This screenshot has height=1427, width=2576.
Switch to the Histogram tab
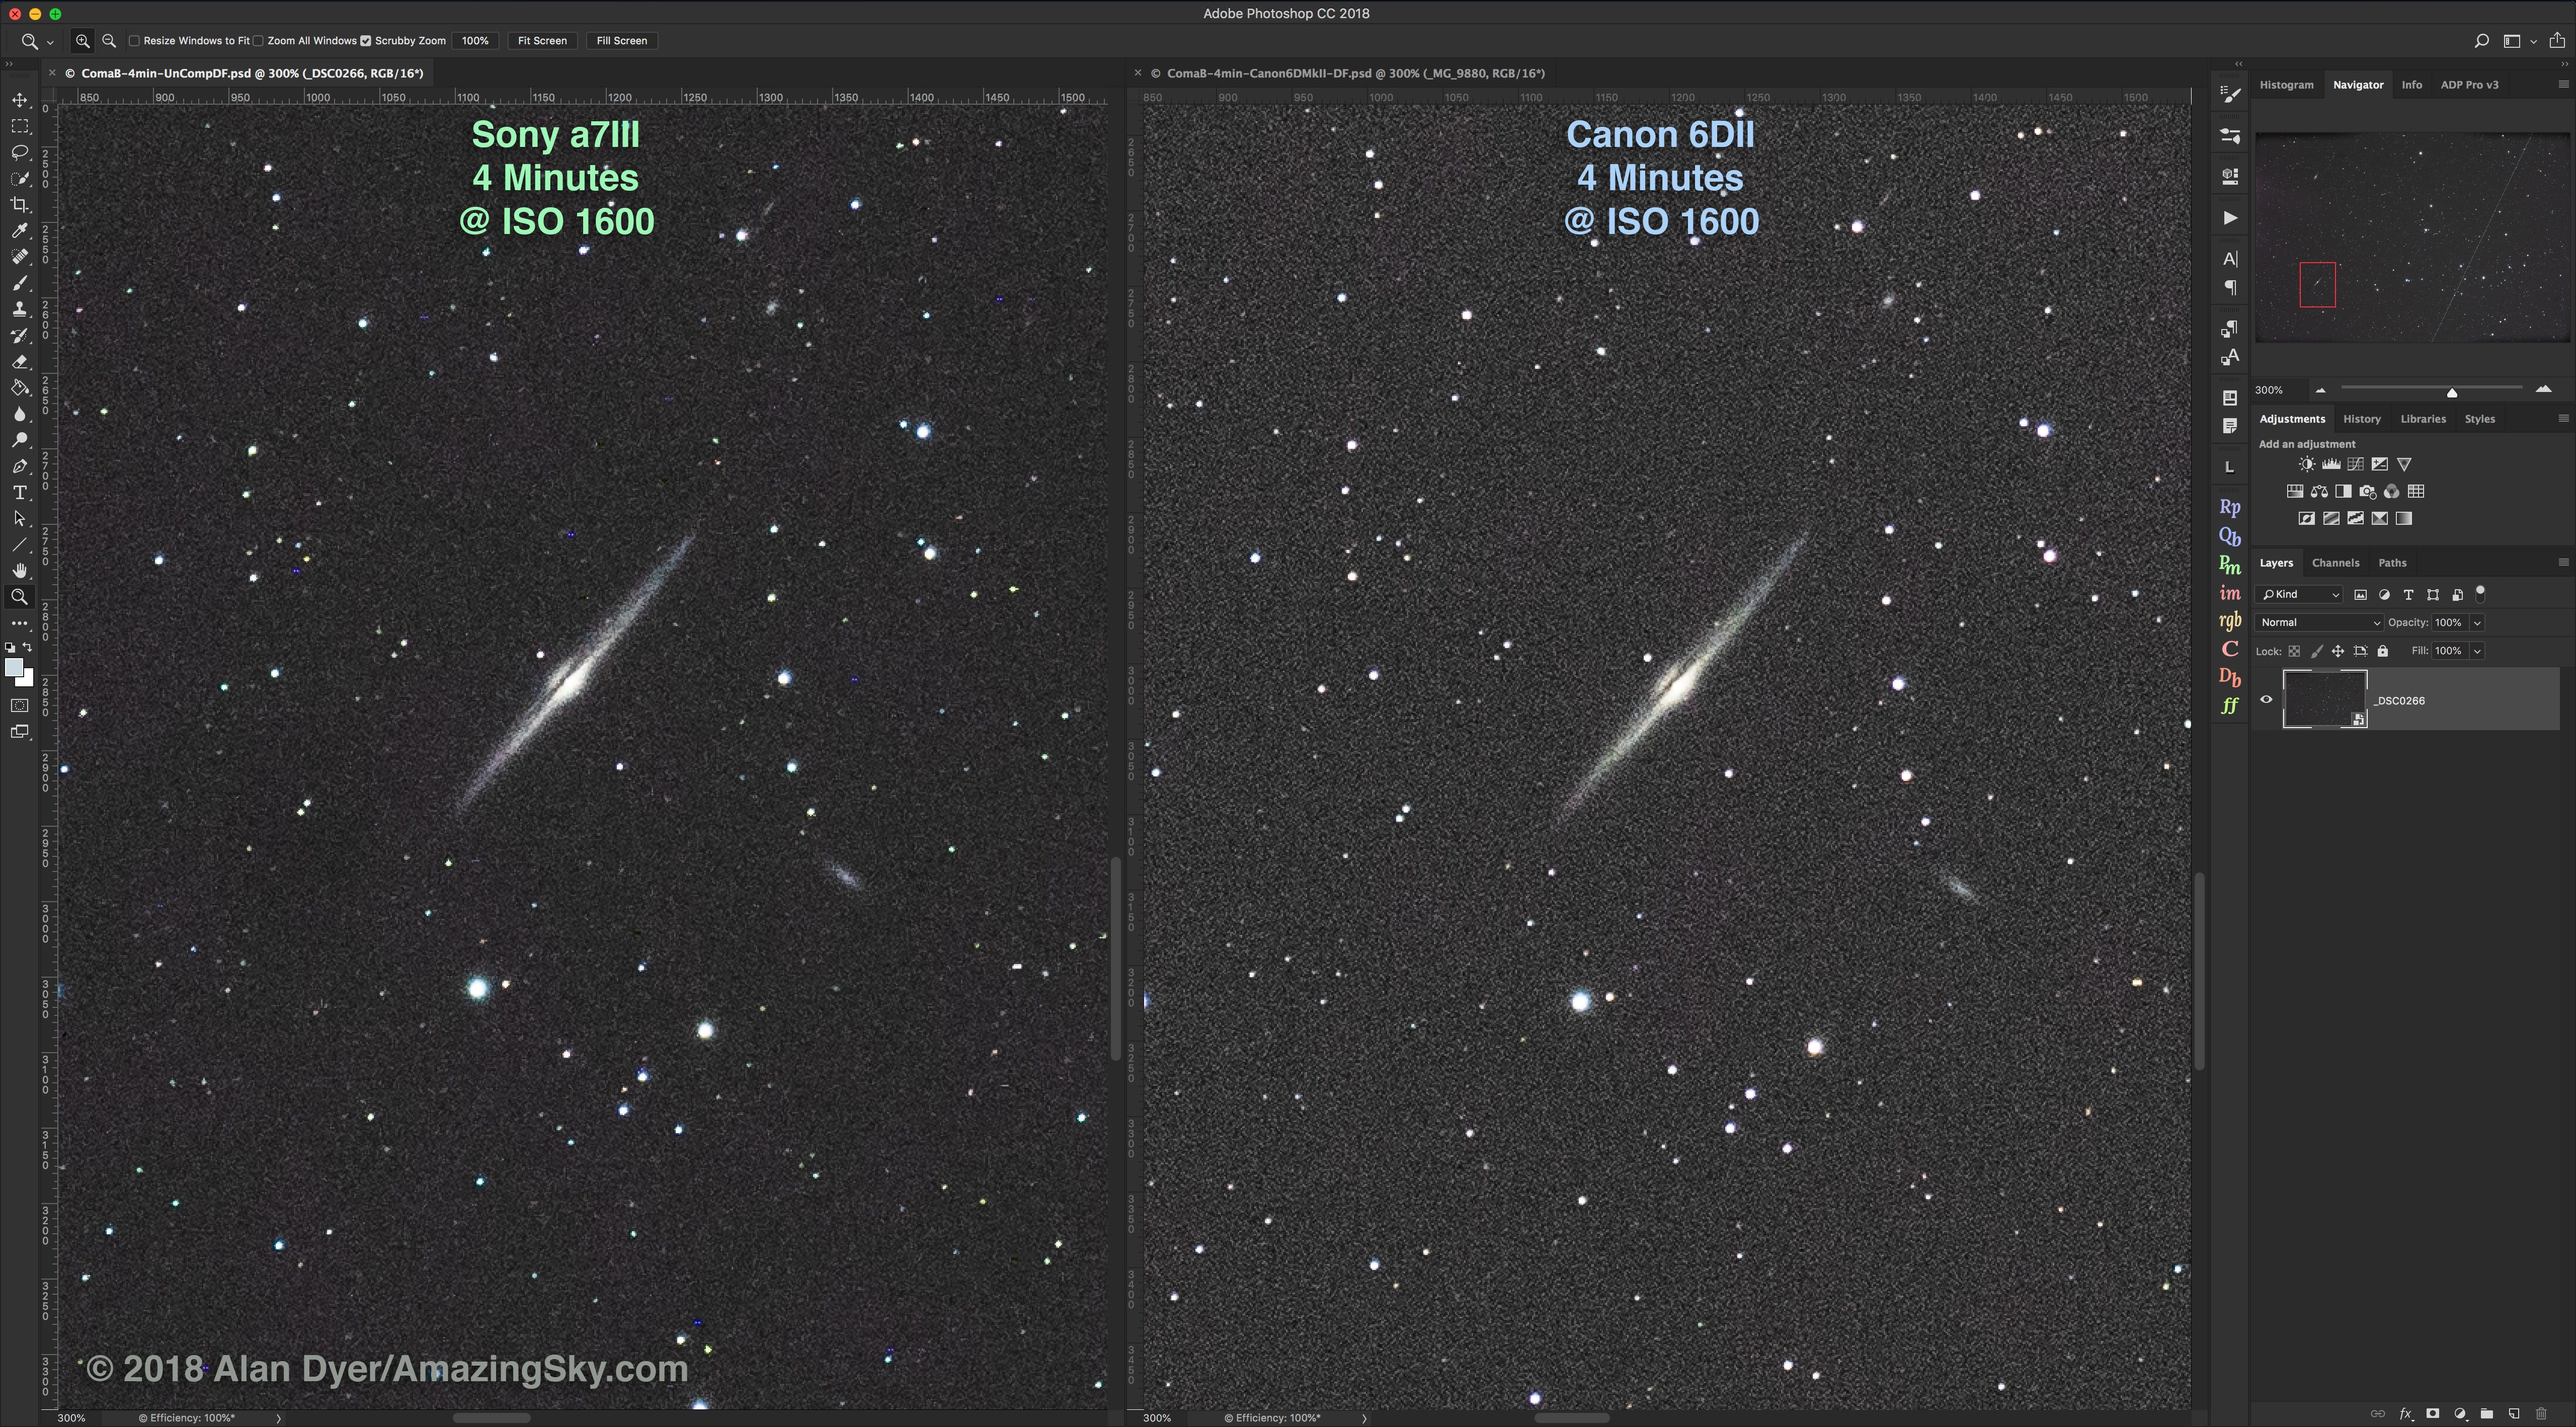tap(2287, 84)
